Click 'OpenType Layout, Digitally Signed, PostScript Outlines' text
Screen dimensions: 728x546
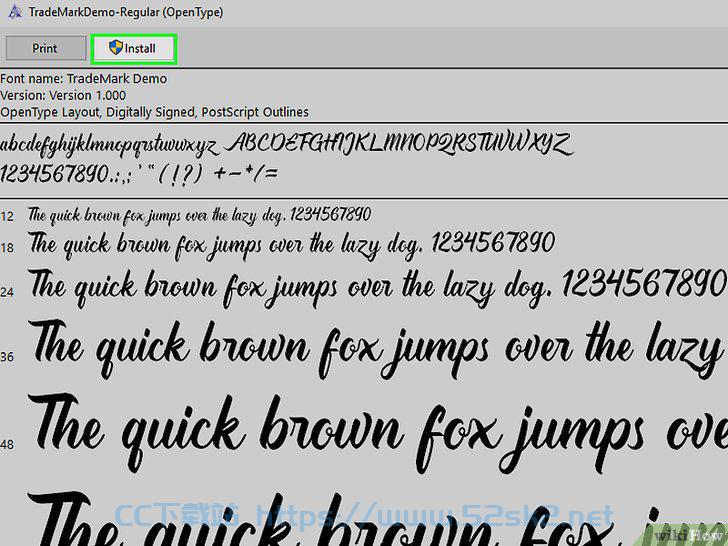click(155, 112)
